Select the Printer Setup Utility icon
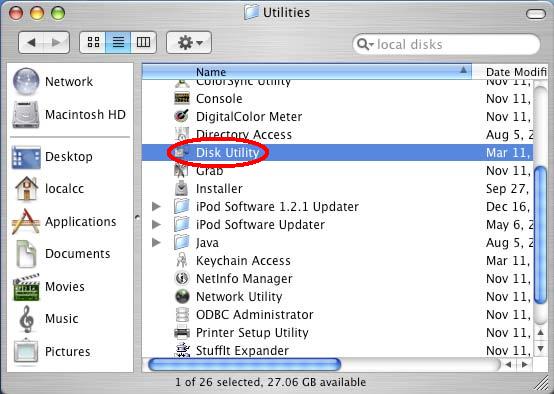The height and width of the screenshot is (394, 554). coord(182,333)
